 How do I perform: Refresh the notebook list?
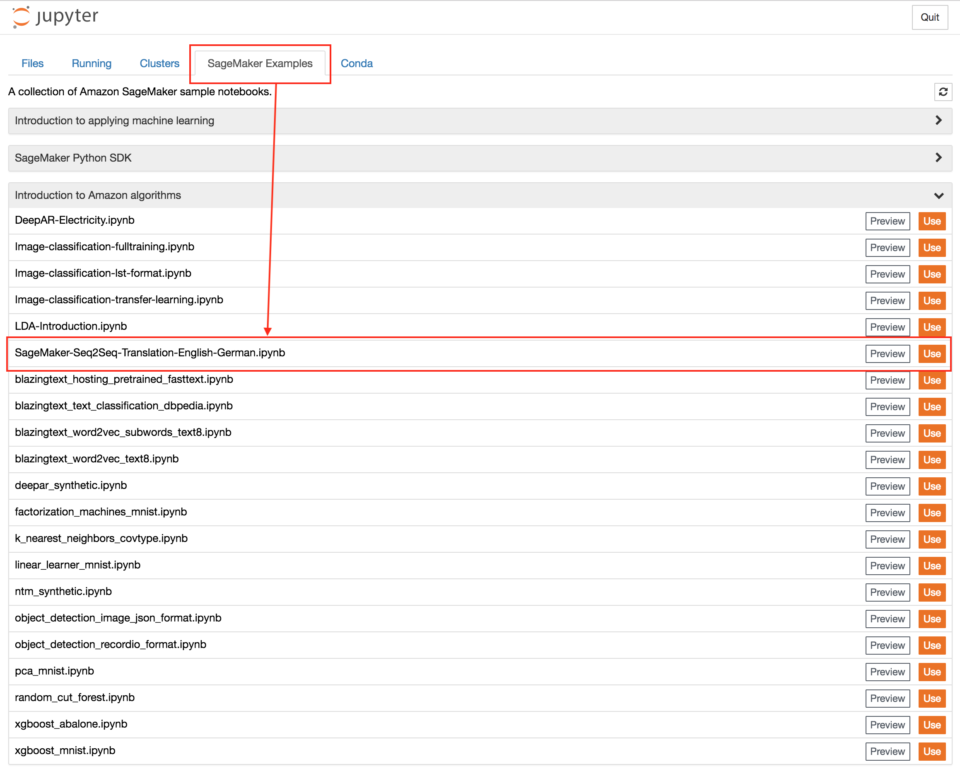(x=942, y=91)
